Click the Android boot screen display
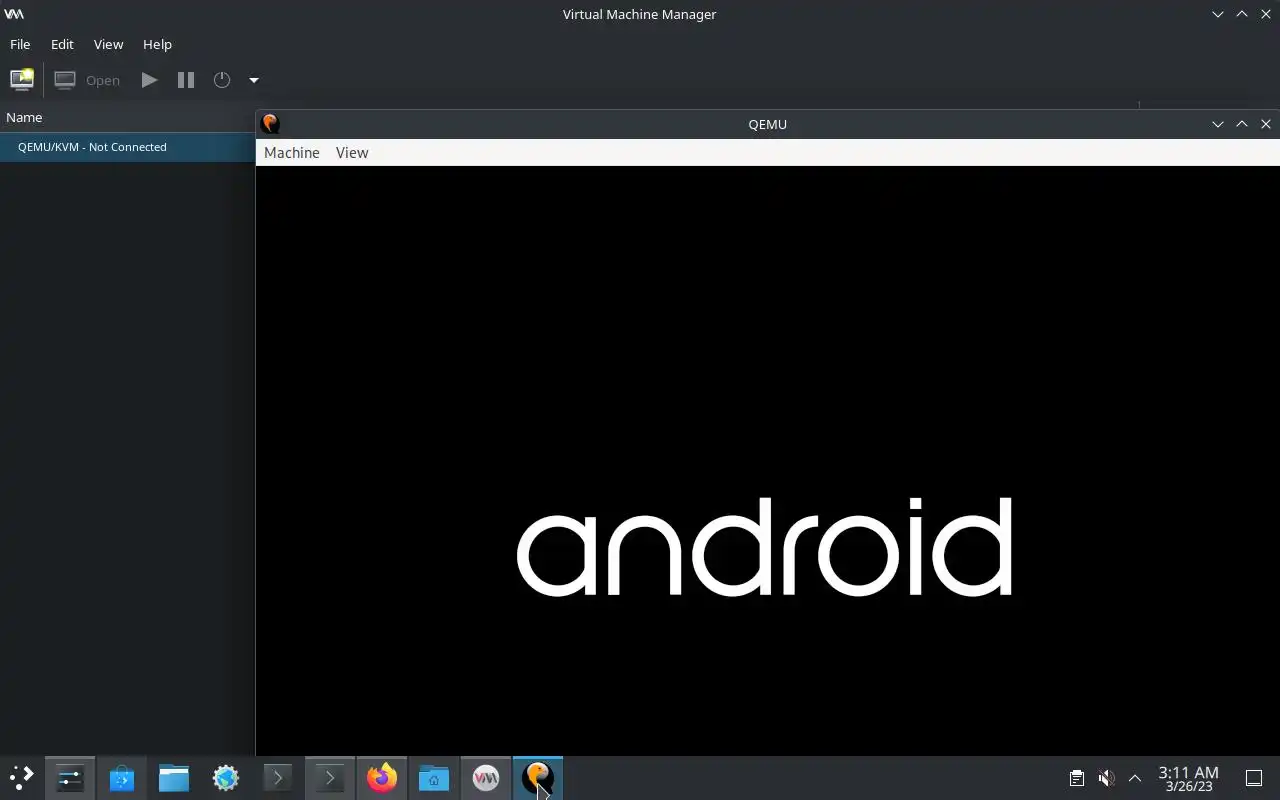The height and width of the screenshot is (800, 1280). [x=767, y=461]
